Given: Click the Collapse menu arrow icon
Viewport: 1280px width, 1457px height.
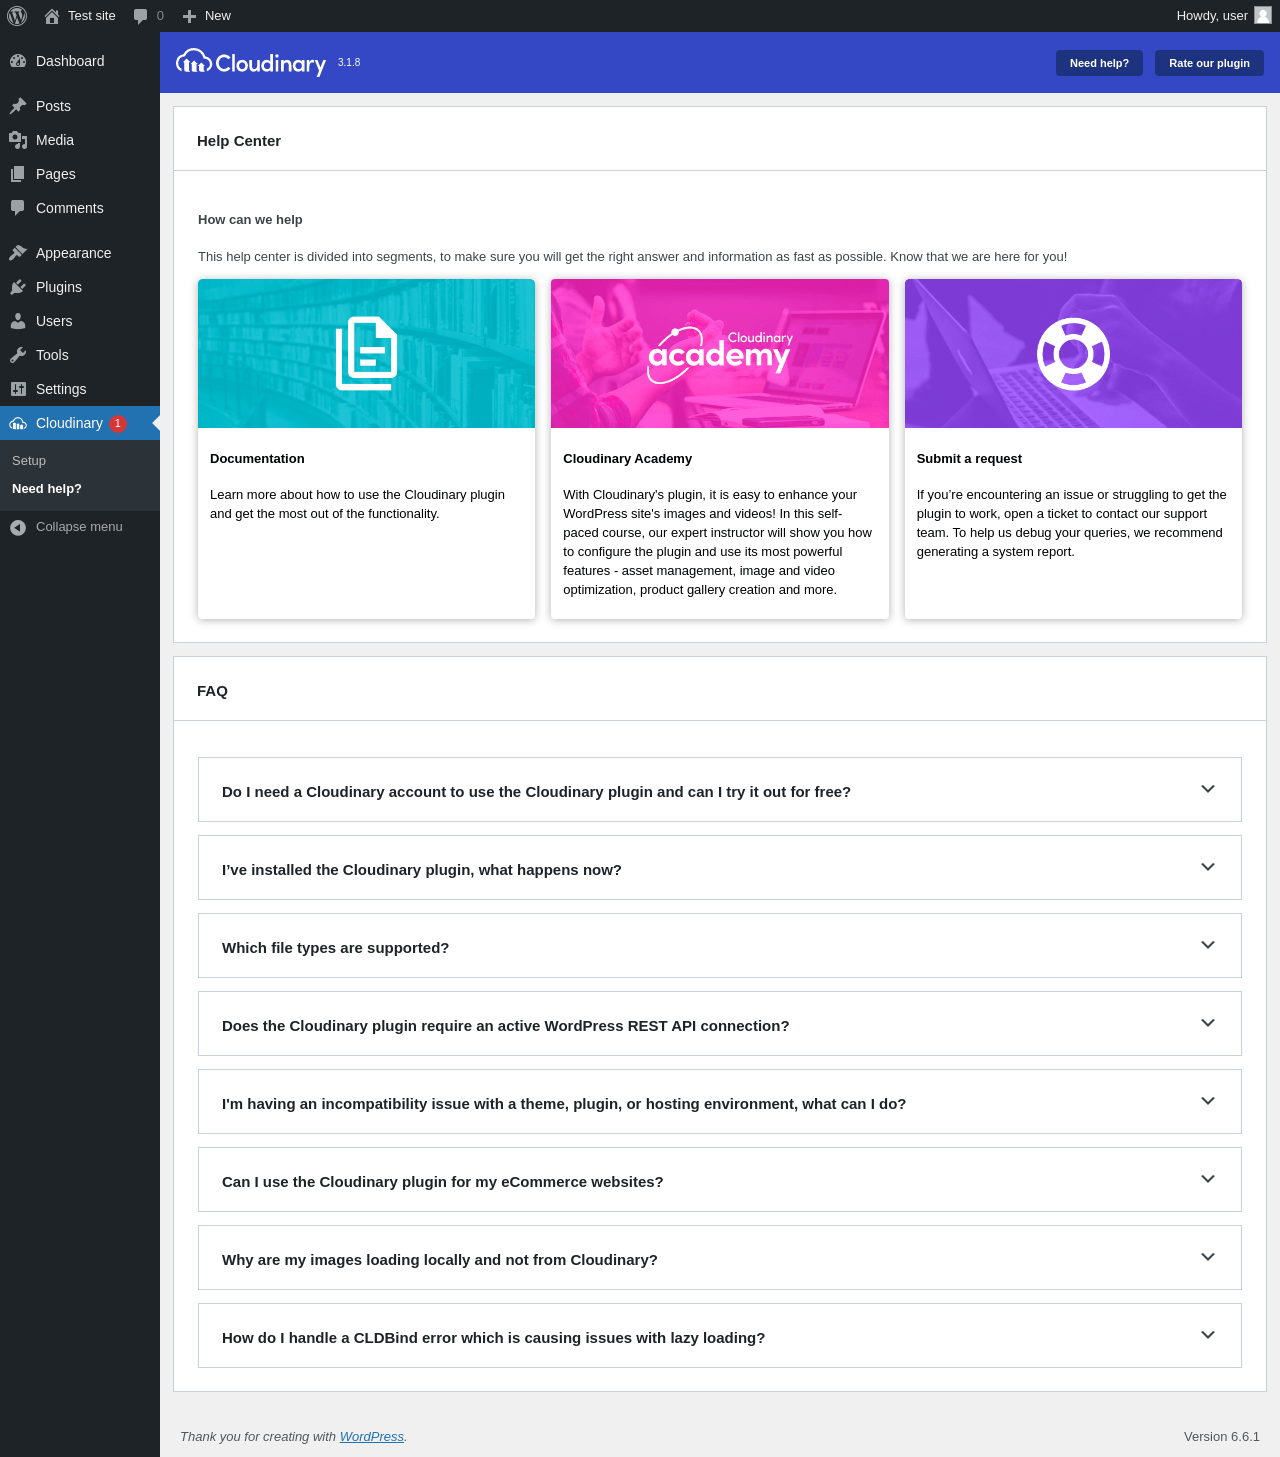Looking at the screenshot, I should [18, 527].
